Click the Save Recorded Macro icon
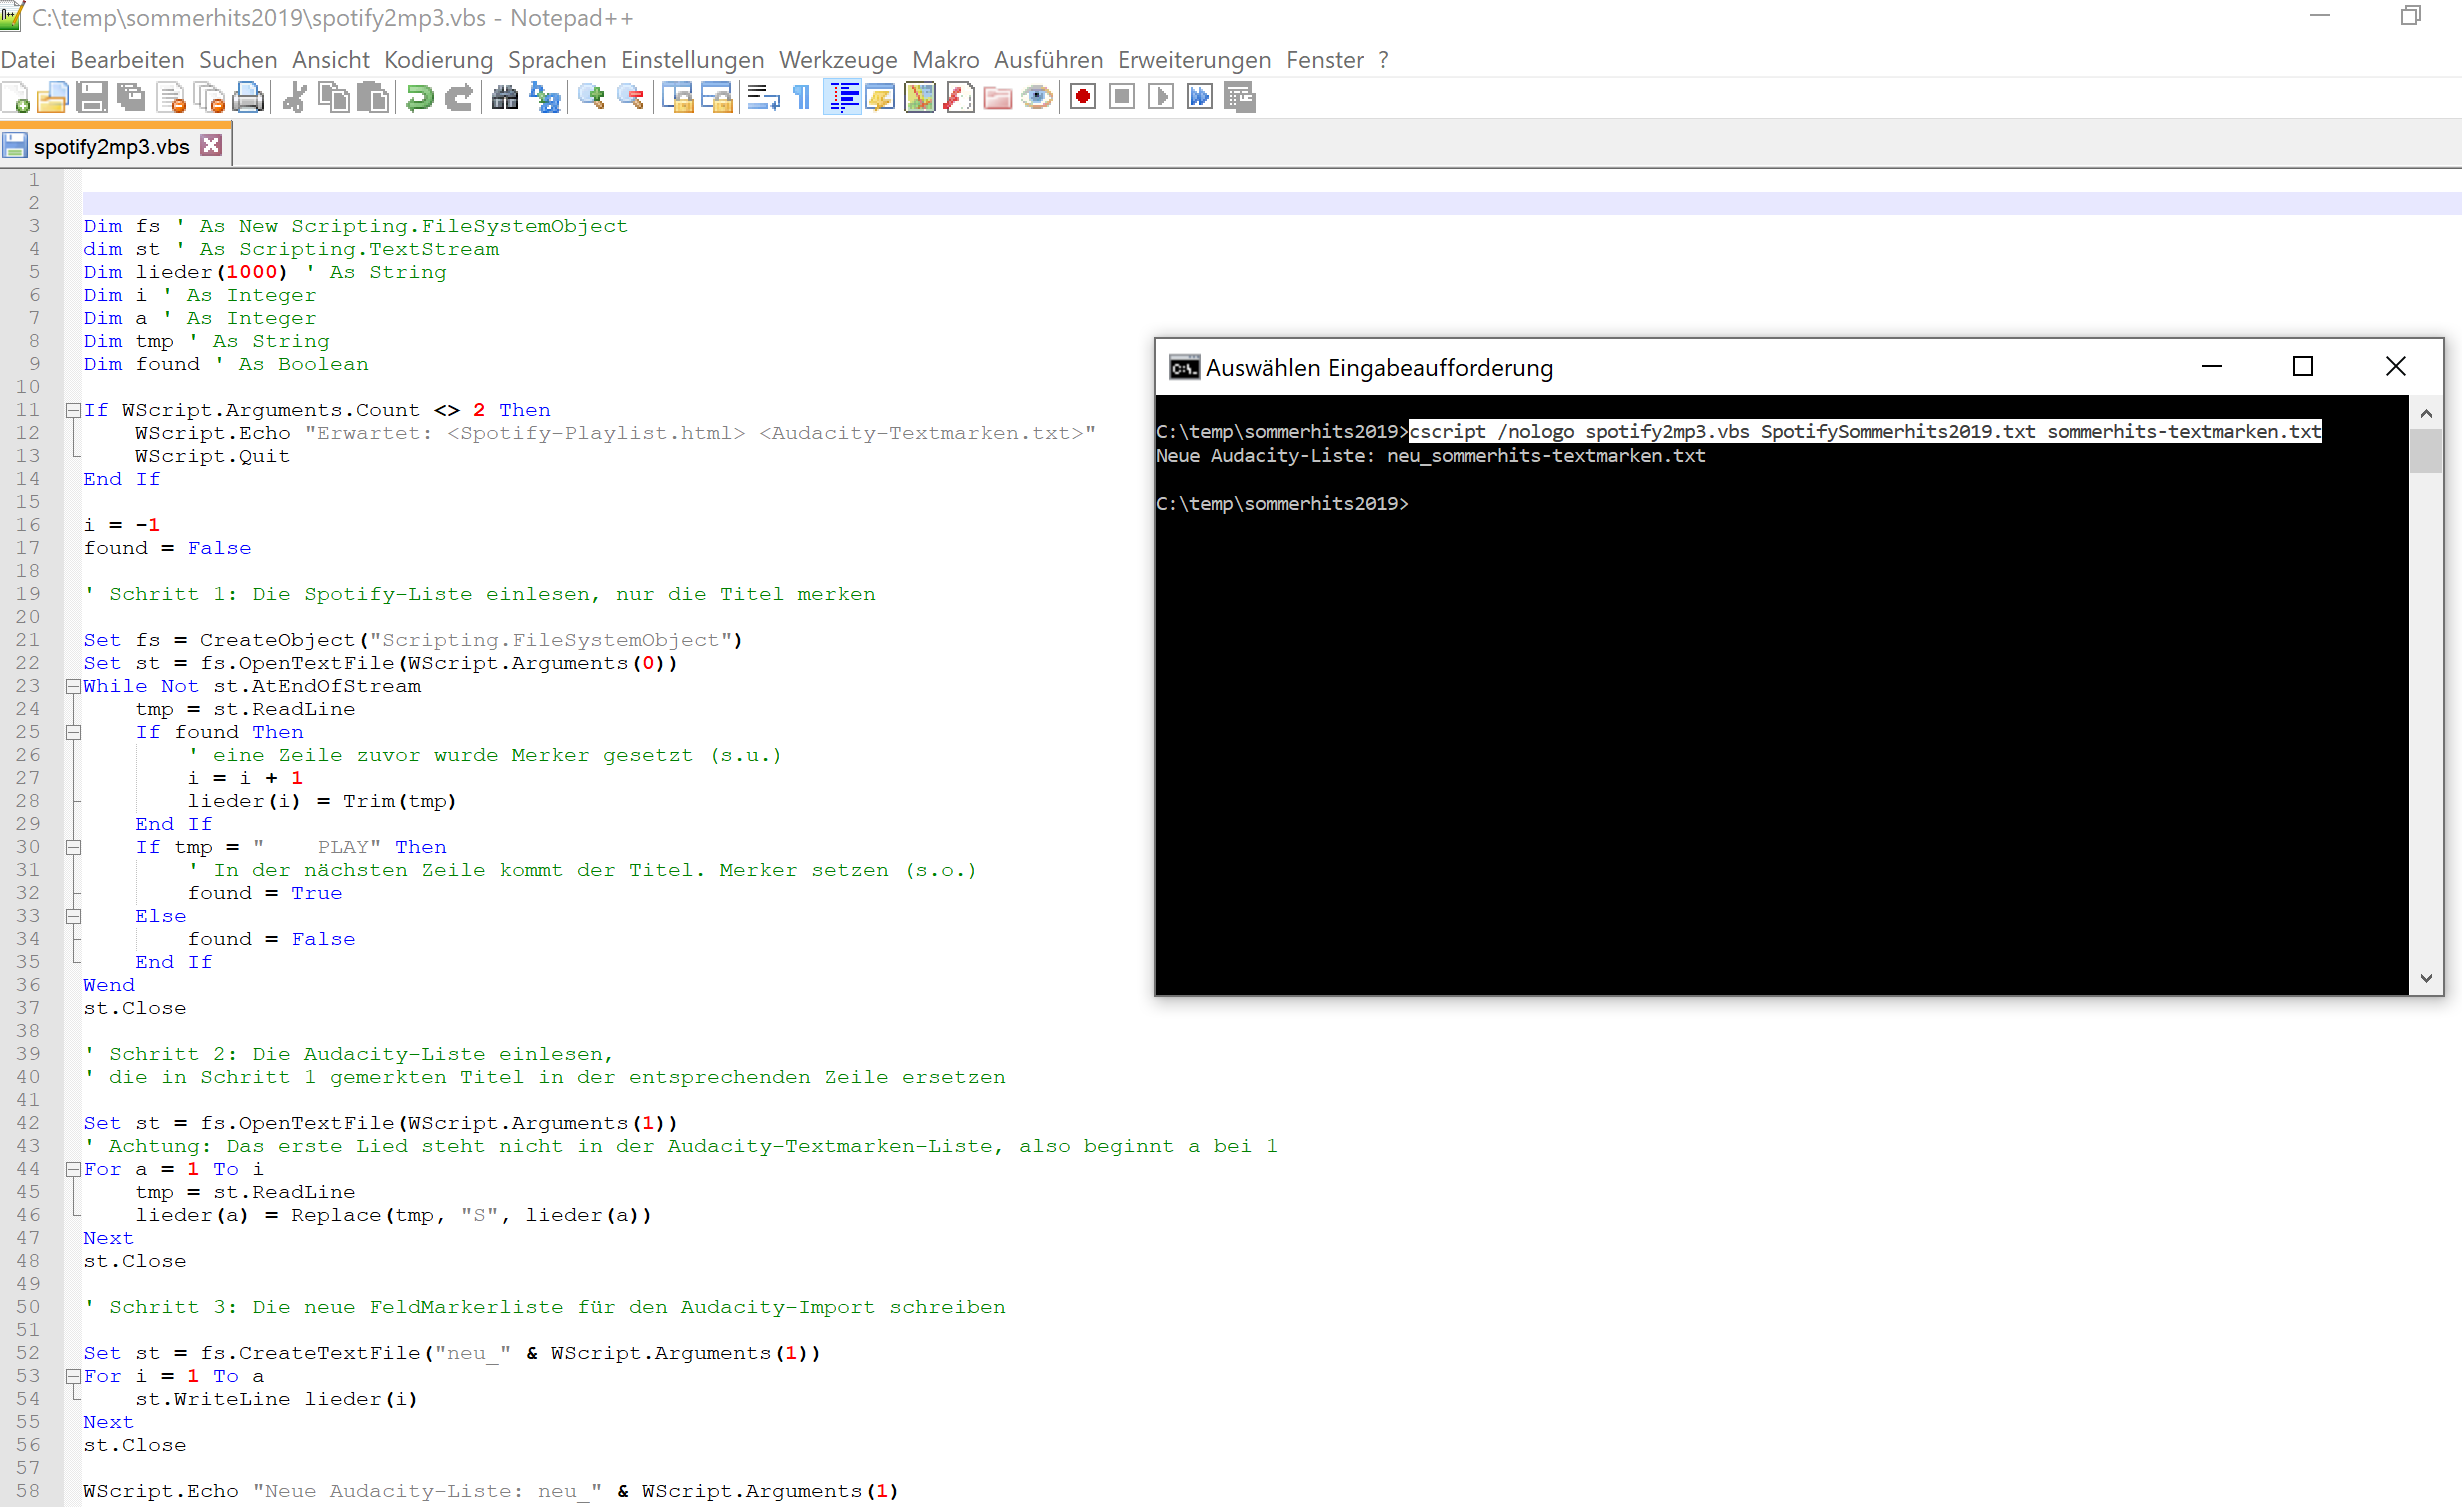 pyautogui.click(x=1240, y=97)
